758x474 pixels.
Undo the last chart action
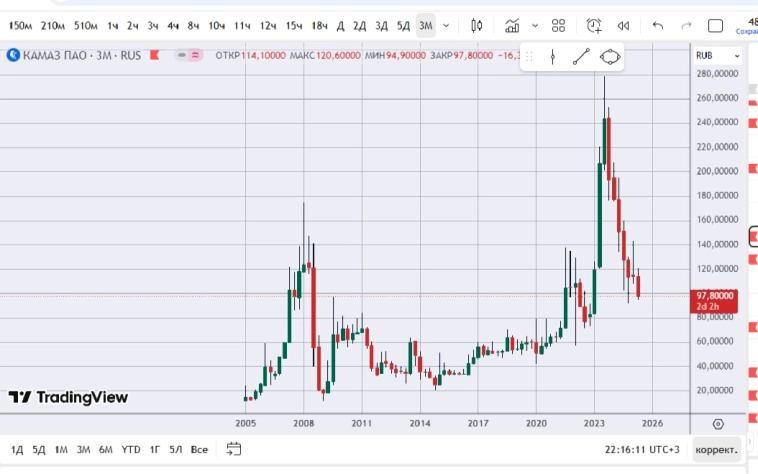tap(658, 25)
